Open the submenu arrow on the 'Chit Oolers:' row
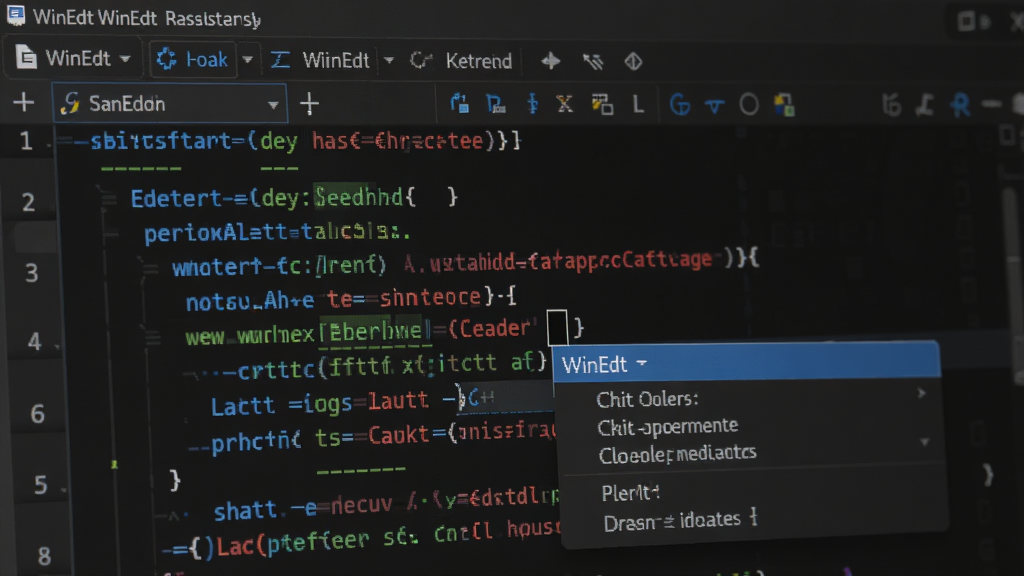The image size is (1024, 576). click(x=921, y=393)
